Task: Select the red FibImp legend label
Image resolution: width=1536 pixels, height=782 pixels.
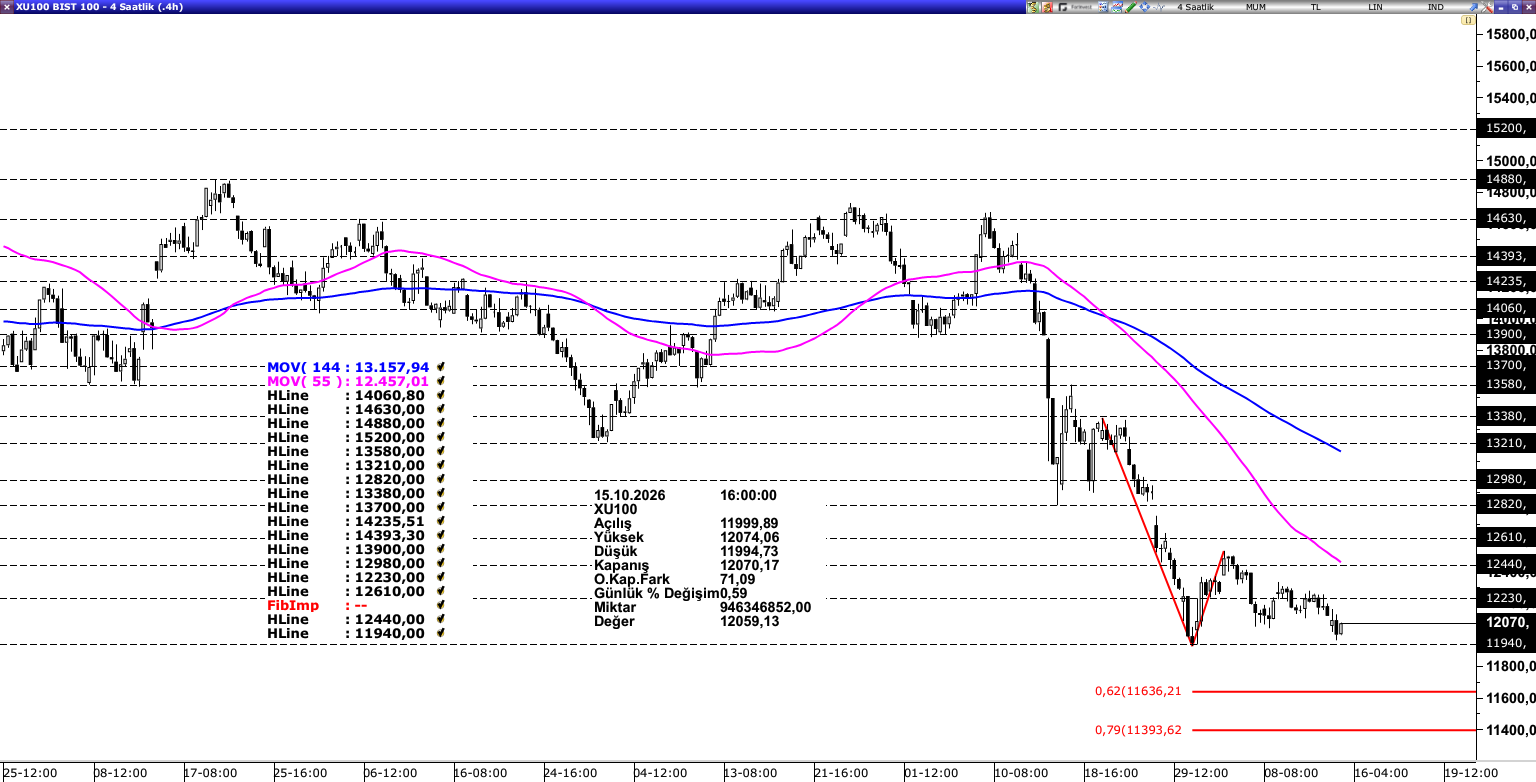Action: pos(293,606)
